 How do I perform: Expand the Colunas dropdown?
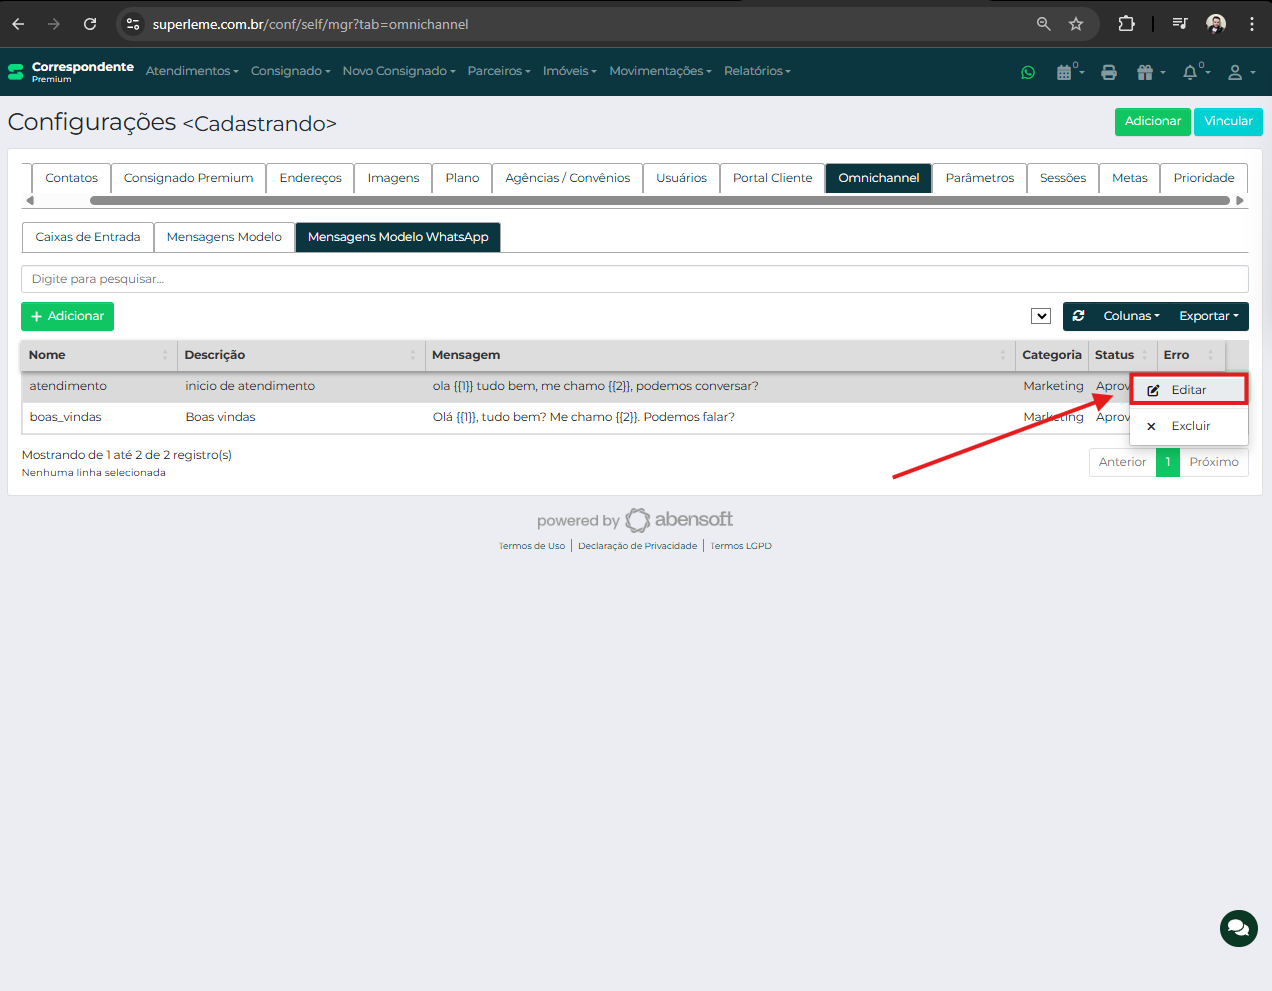tap(1131, 316)
